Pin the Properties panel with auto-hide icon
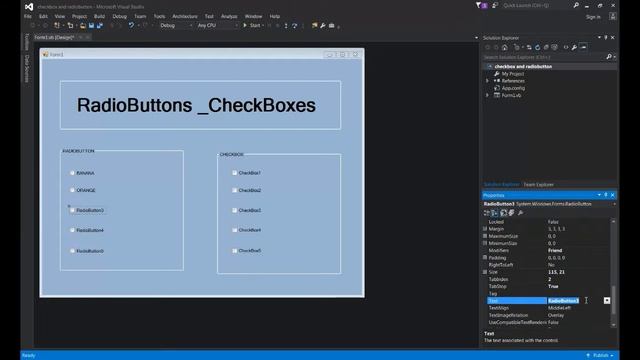Viewport: 640px width, 360px height. [606, 195]
